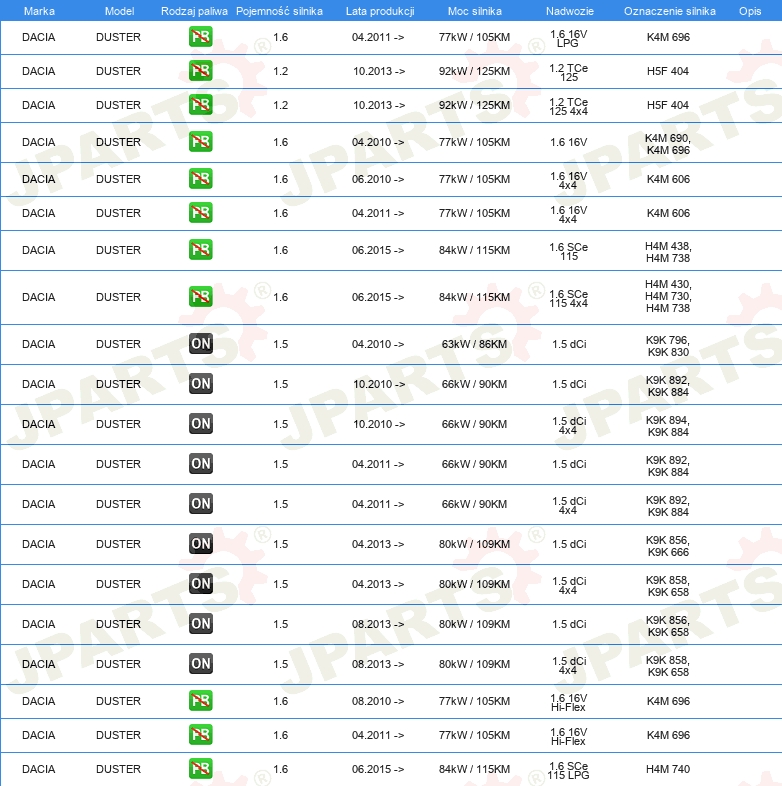
Task: Click the petrol icon in the H4M 438, H4M 738 row
Action: pyautogui.click(x=201, y=250)
